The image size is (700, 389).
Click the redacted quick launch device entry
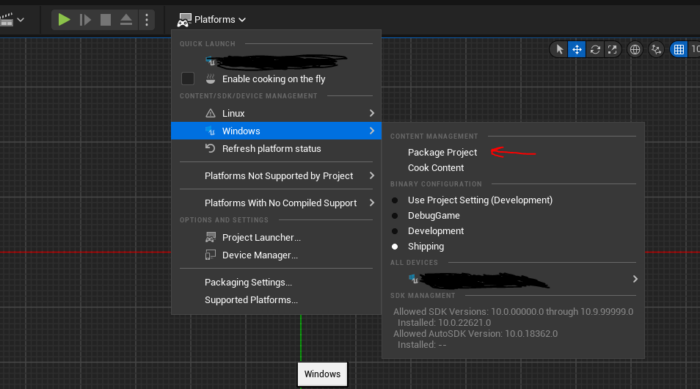point(276,62)
